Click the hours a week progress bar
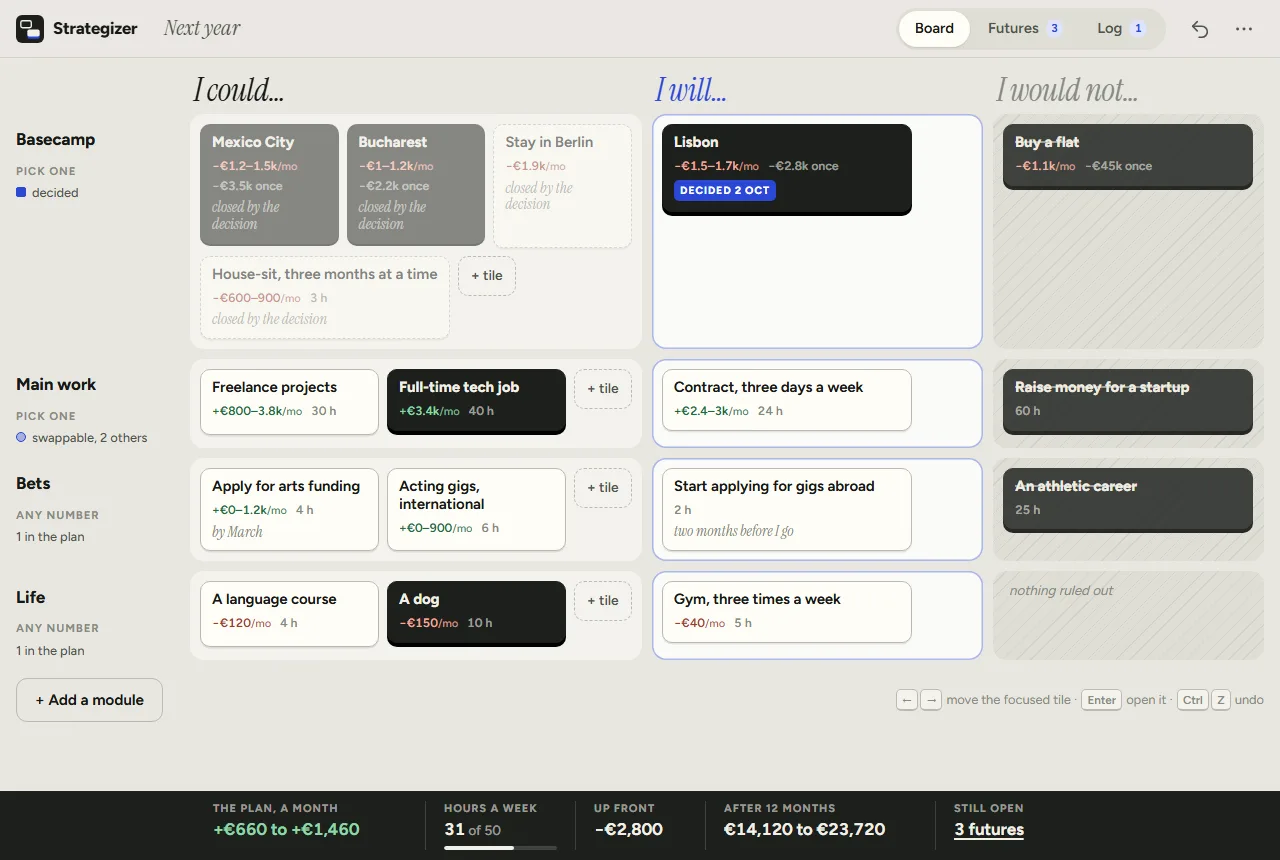This screenshot has height=860, width=1280. pos(500,848)
